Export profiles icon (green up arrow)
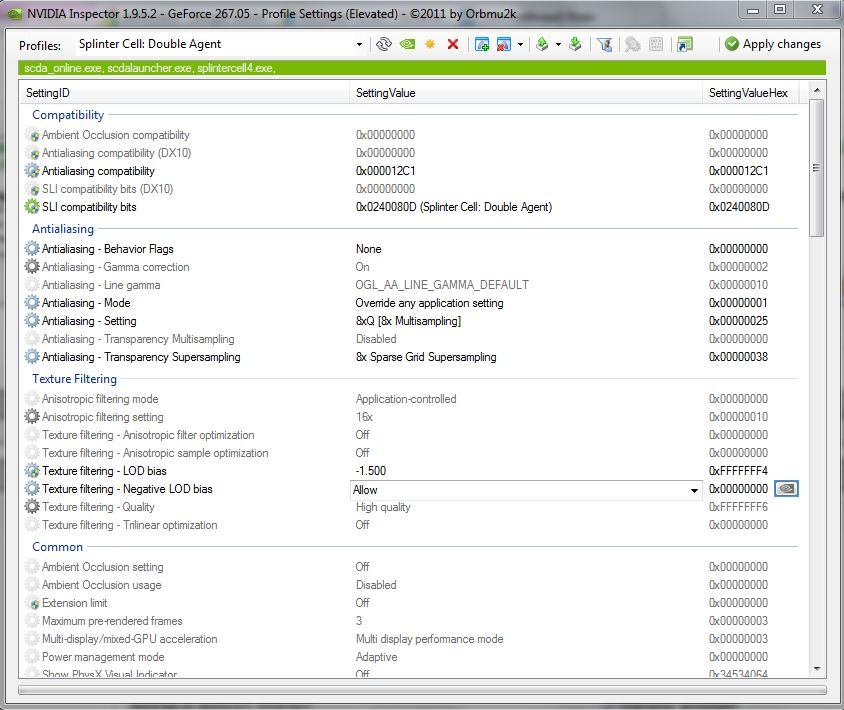This screenshot has height=710, width=844. click(x=543, y=44)
